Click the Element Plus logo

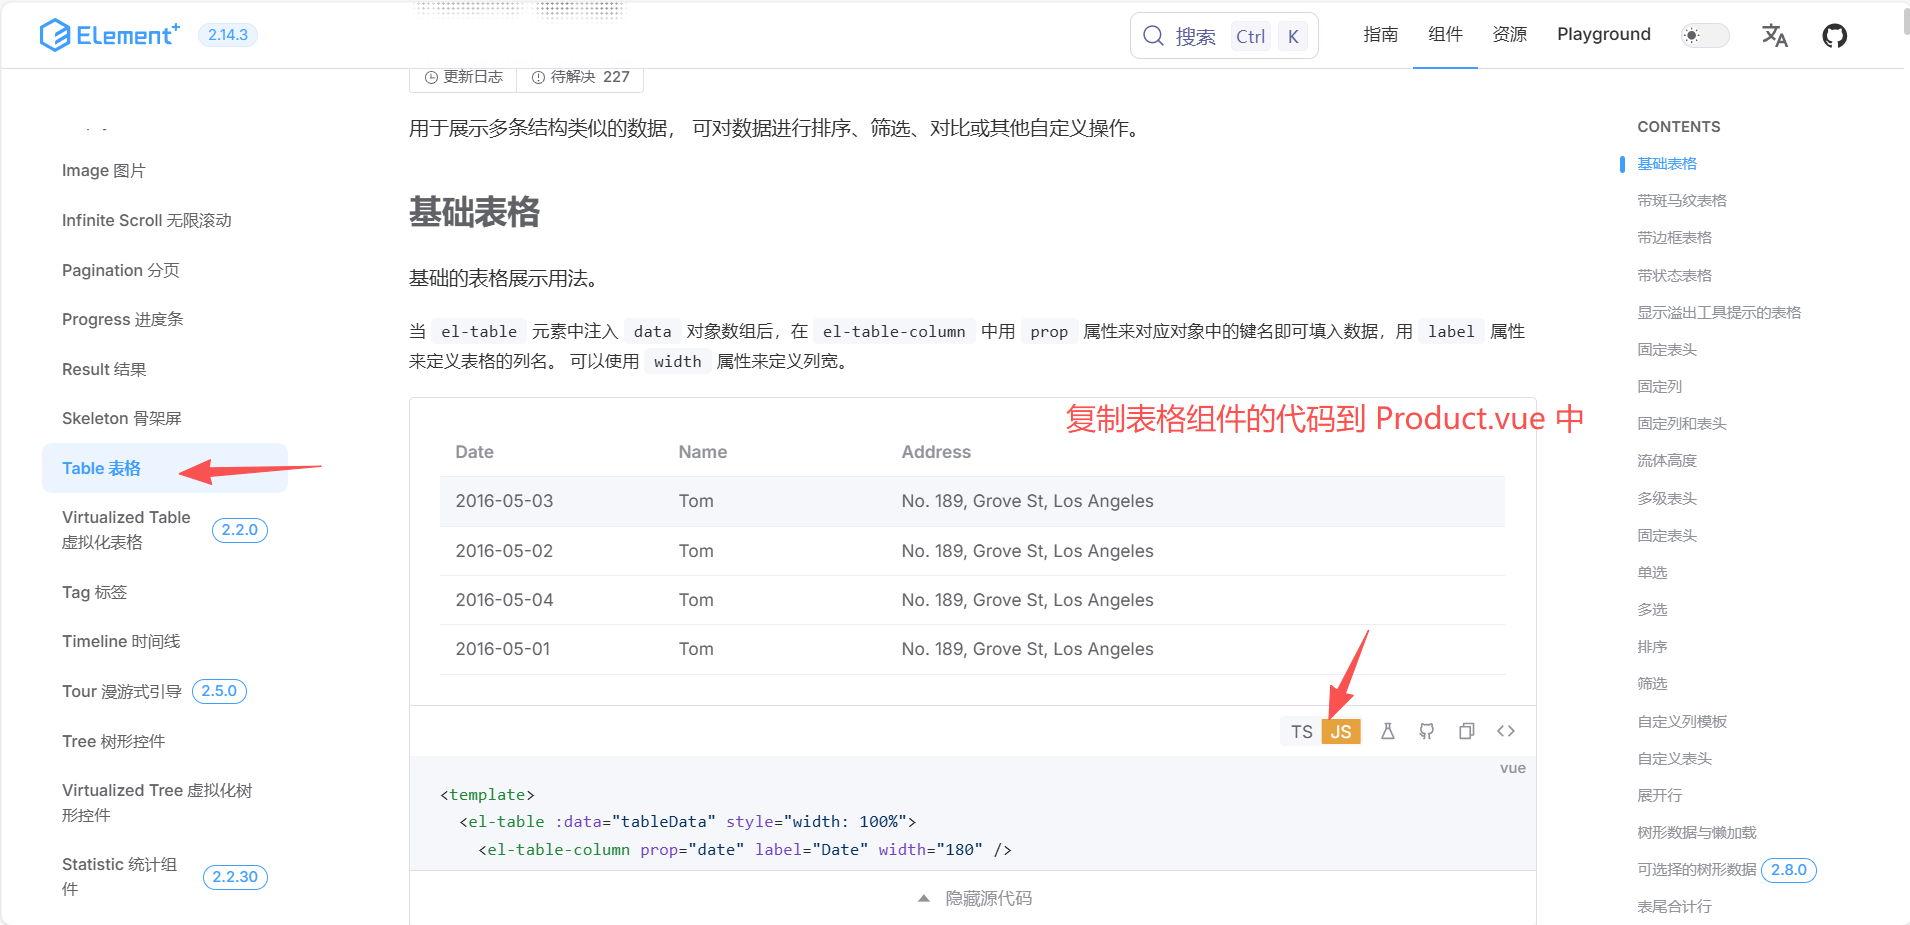[x=110, y=35]
